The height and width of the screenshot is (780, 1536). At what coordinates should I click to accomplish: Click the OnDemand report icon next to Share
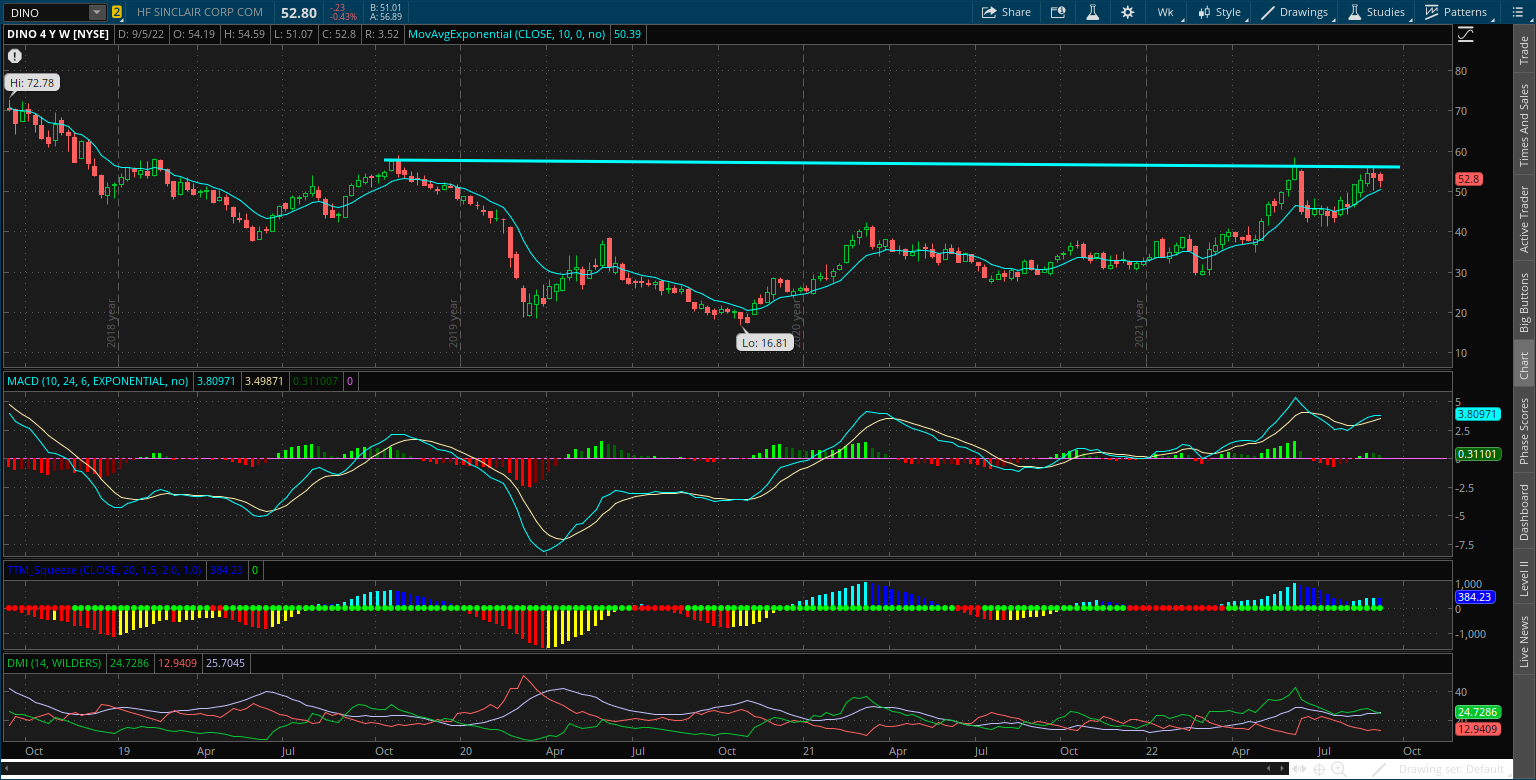point(1060,12)
